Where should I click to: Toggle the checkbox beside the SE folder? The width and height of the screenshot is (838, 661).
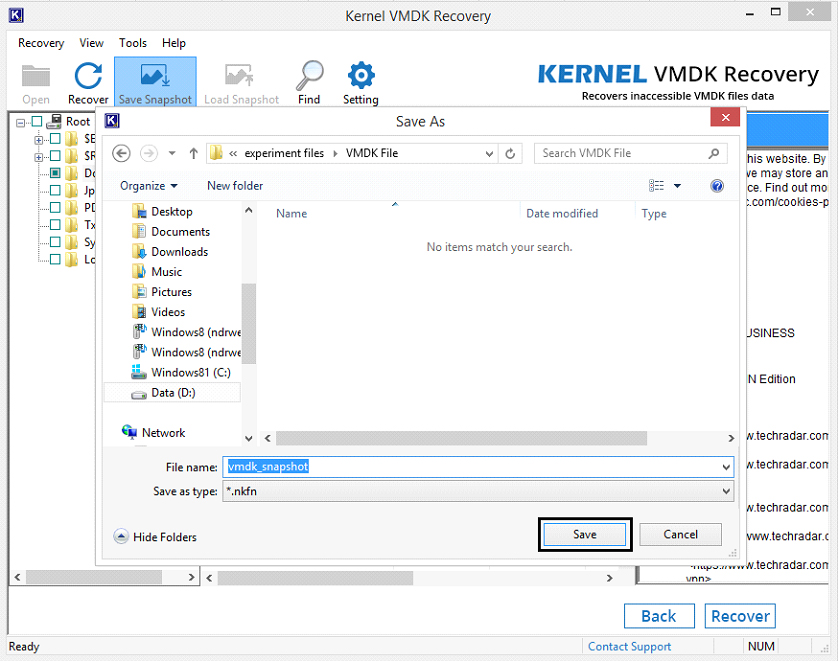pos(55,139)
